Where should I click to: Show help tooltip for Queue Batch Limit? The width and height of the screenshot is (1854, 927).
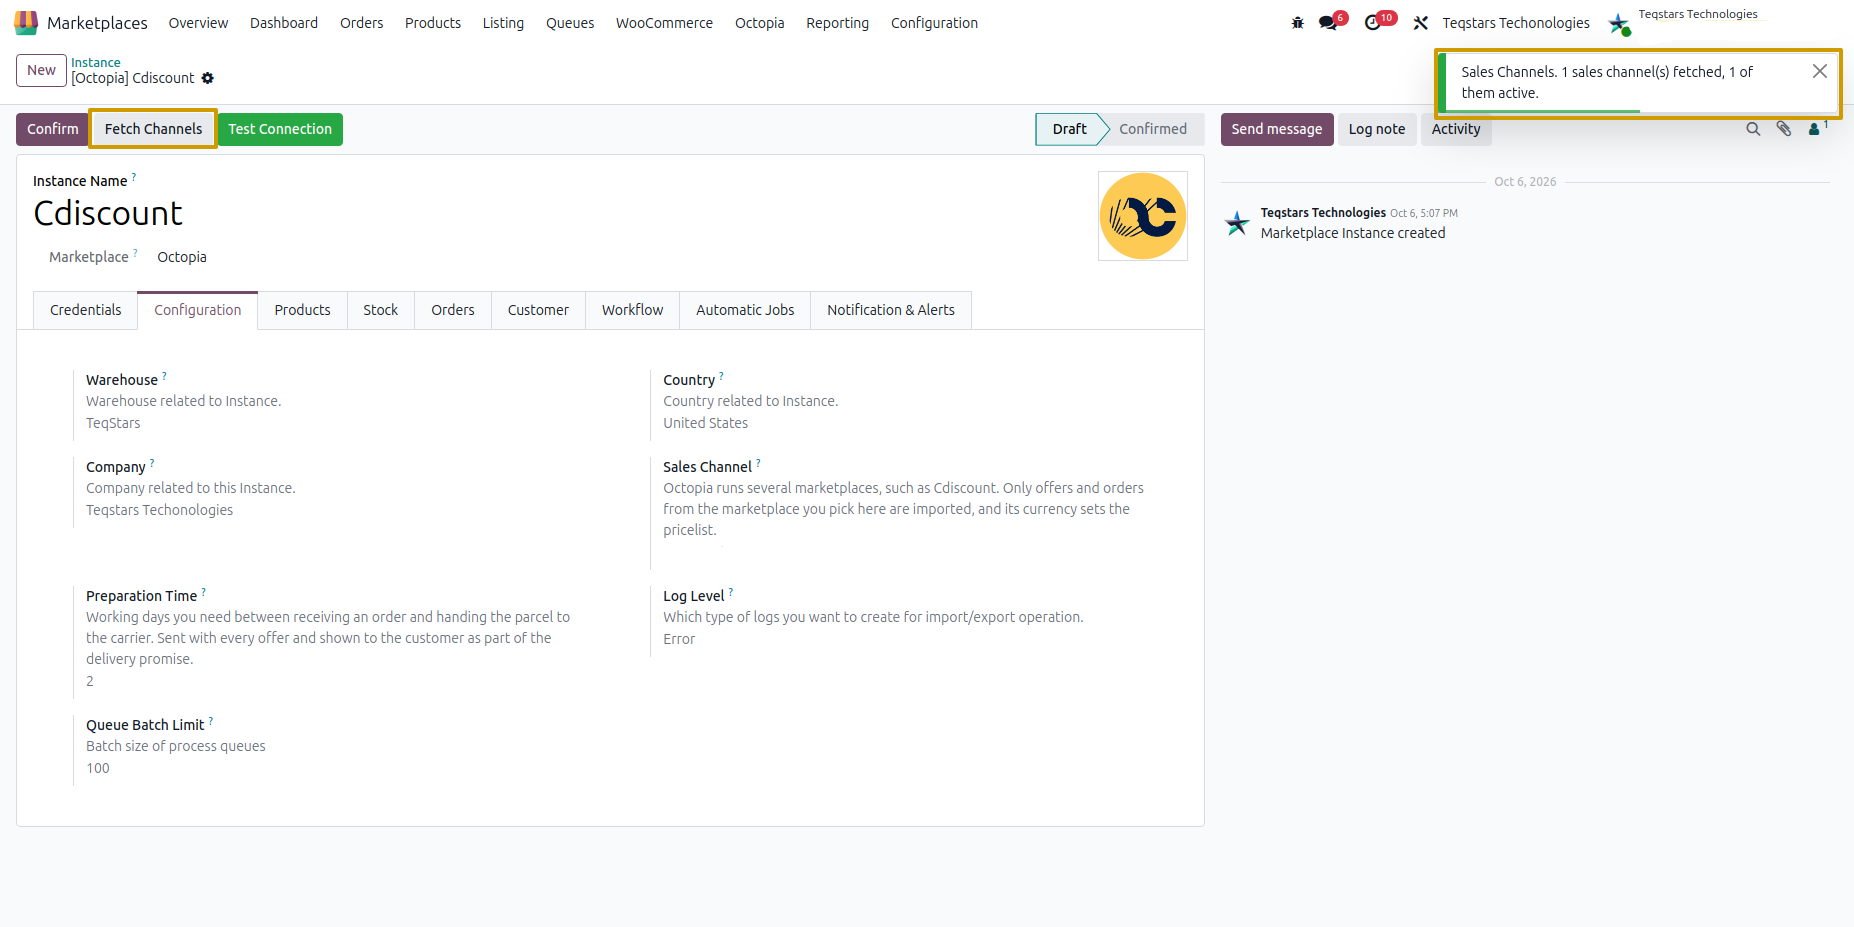pyautogui.click(x=211, y=721)
